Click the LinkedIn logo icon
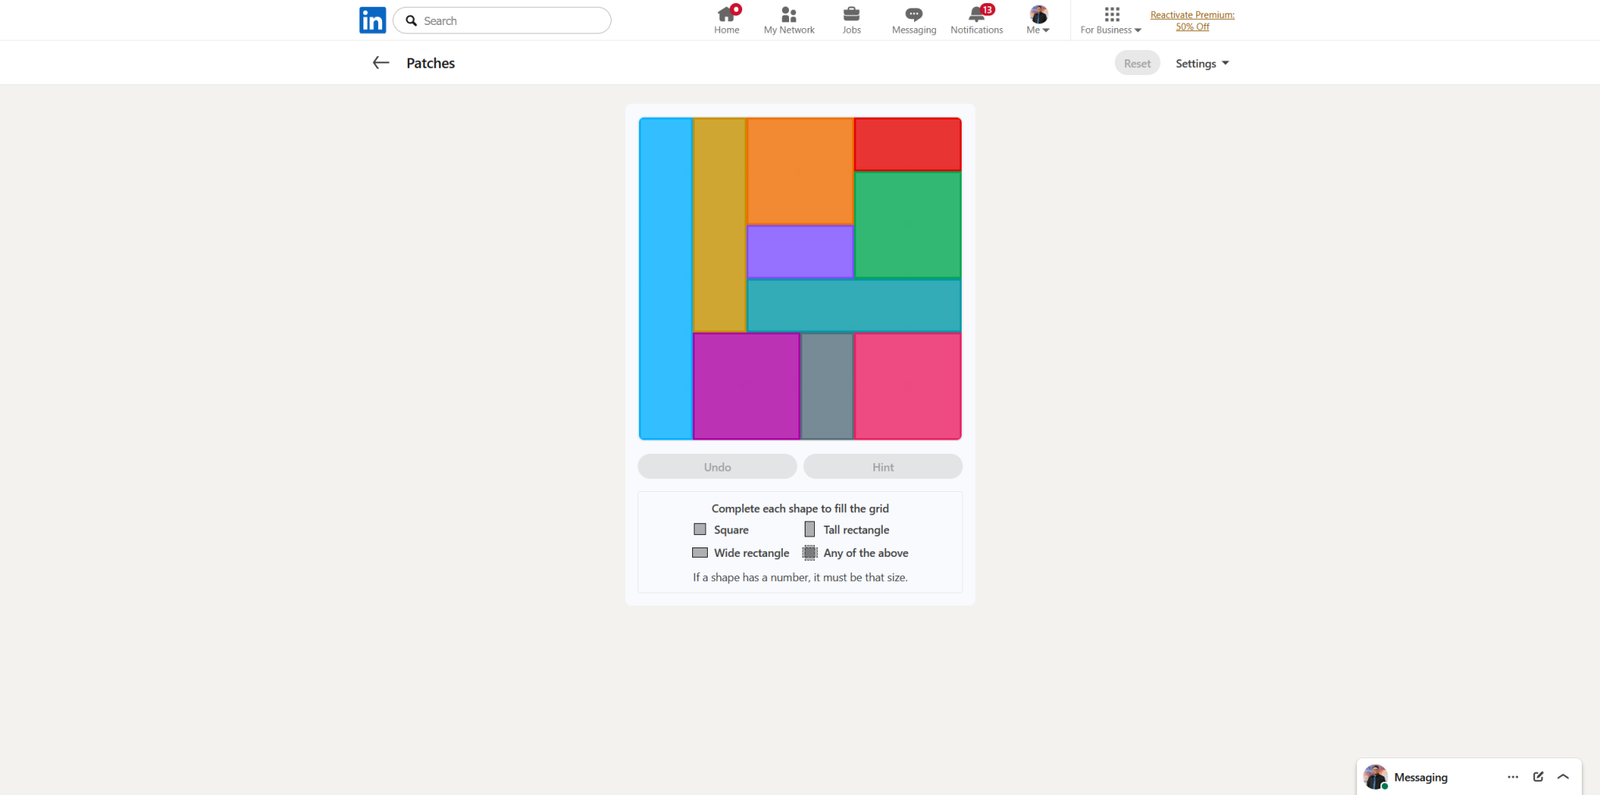1600x795 pixels. point(372,20)
